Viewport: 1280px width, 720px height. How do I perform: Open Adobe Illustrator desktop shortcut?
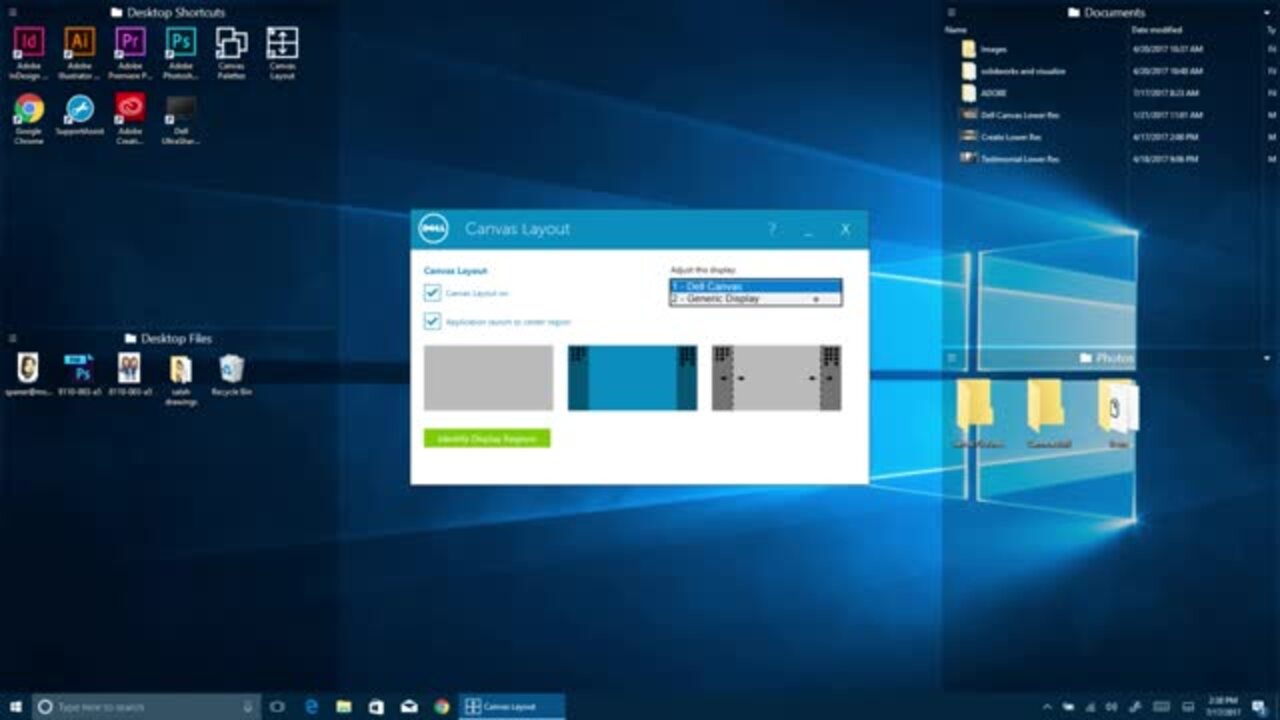(x=80, y=52)
